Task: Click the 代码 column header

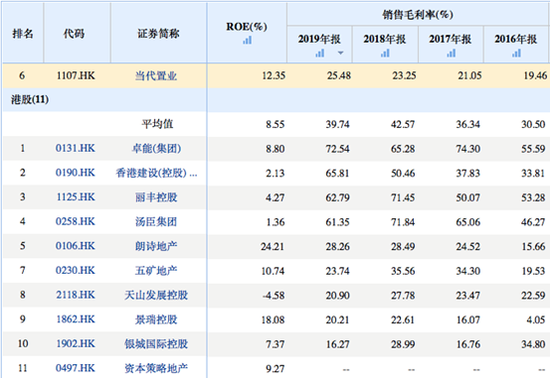Action: tap(74, 34)
